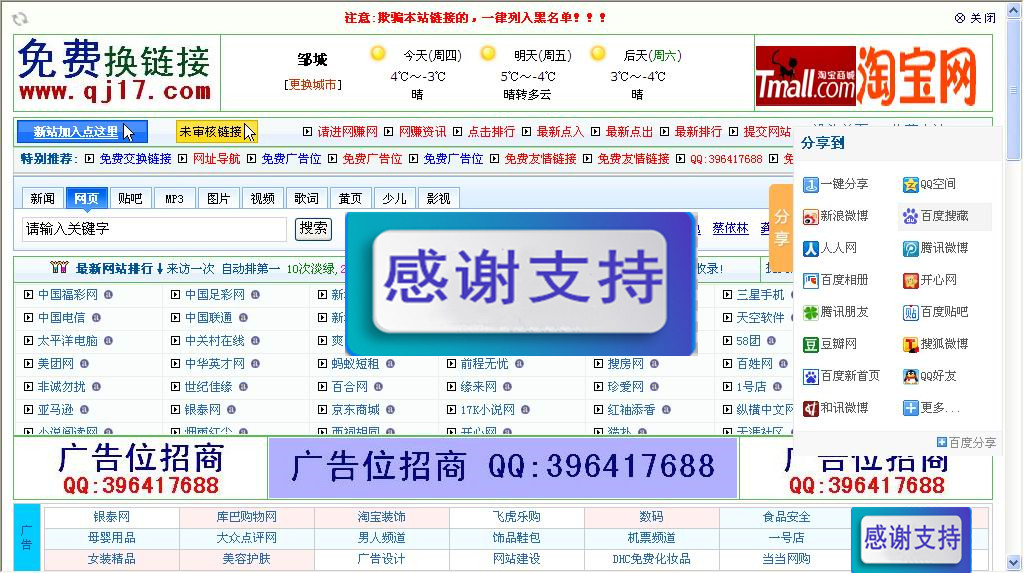Share to 开心网 icon
1024x573 pixels.
(910, 281)
